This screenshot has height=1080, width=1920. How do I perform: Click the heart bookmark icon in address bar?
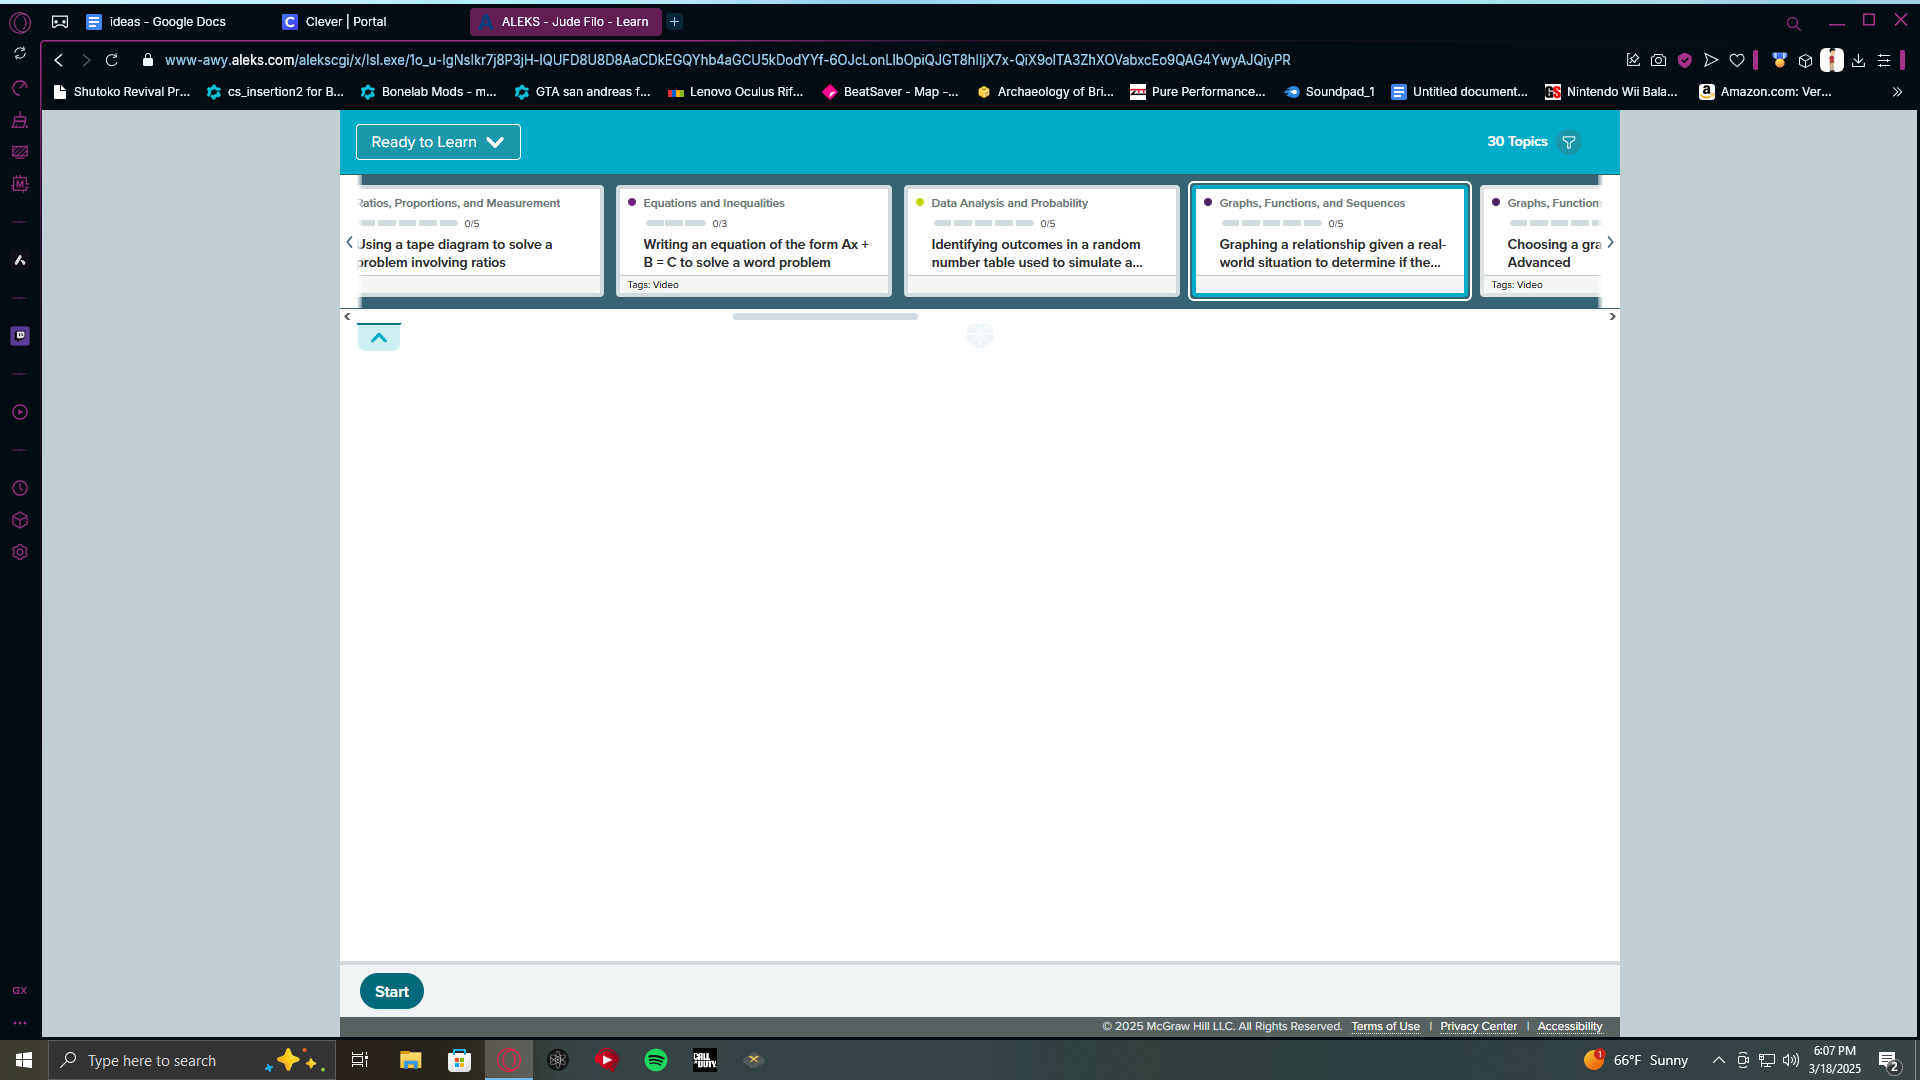[x=1737, y=60]
